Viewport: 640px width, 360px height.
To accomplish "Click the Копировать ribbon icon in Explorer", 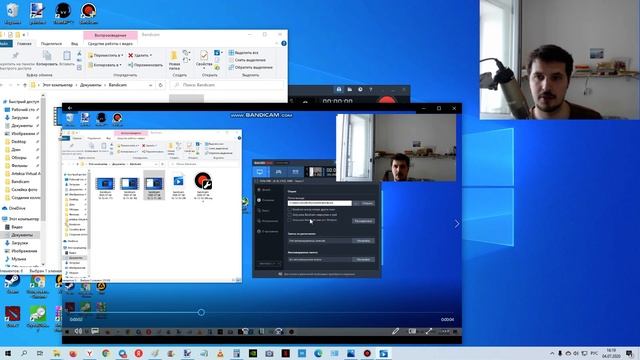I will click(x=47, y=59).
